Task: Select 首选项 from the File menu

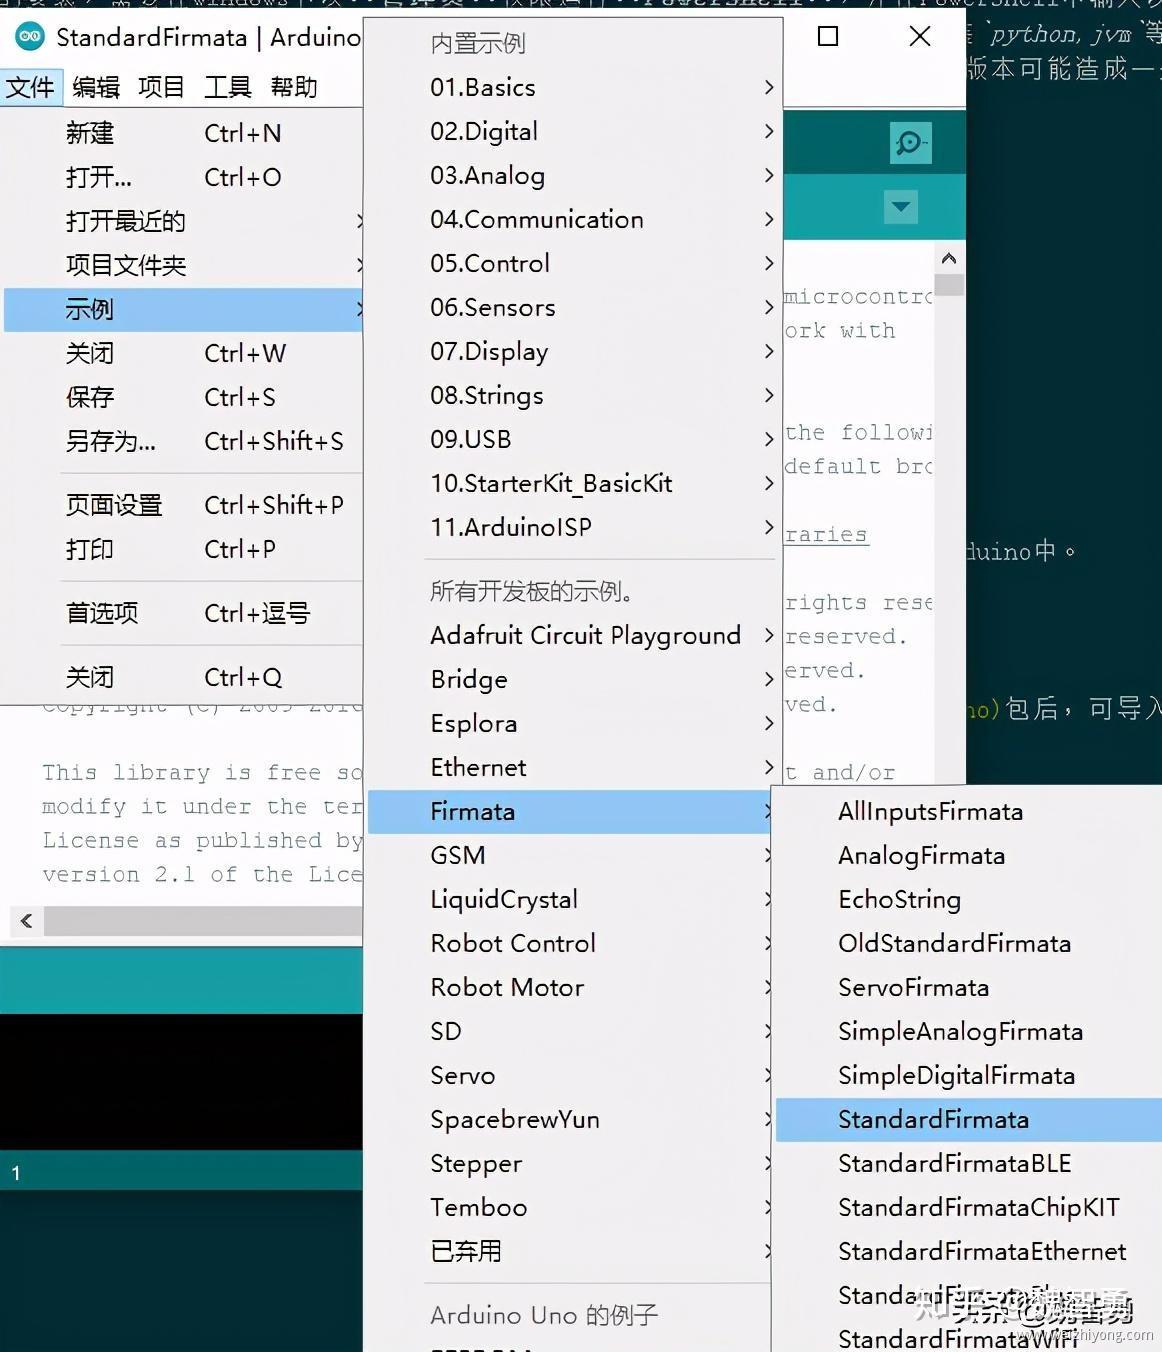Action: click(x=101, y=613)
